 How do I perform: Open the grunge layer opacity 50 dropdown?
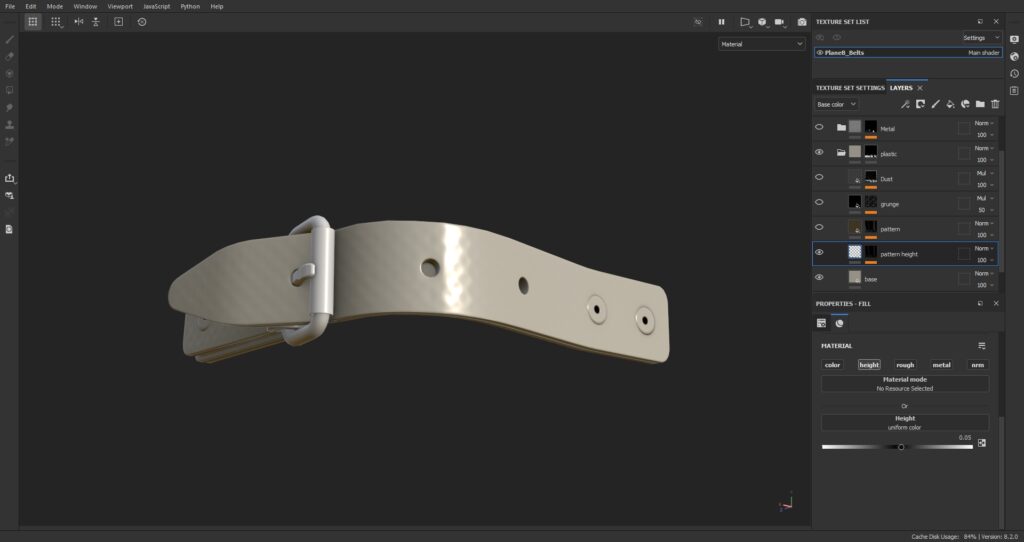pos(984,210)
